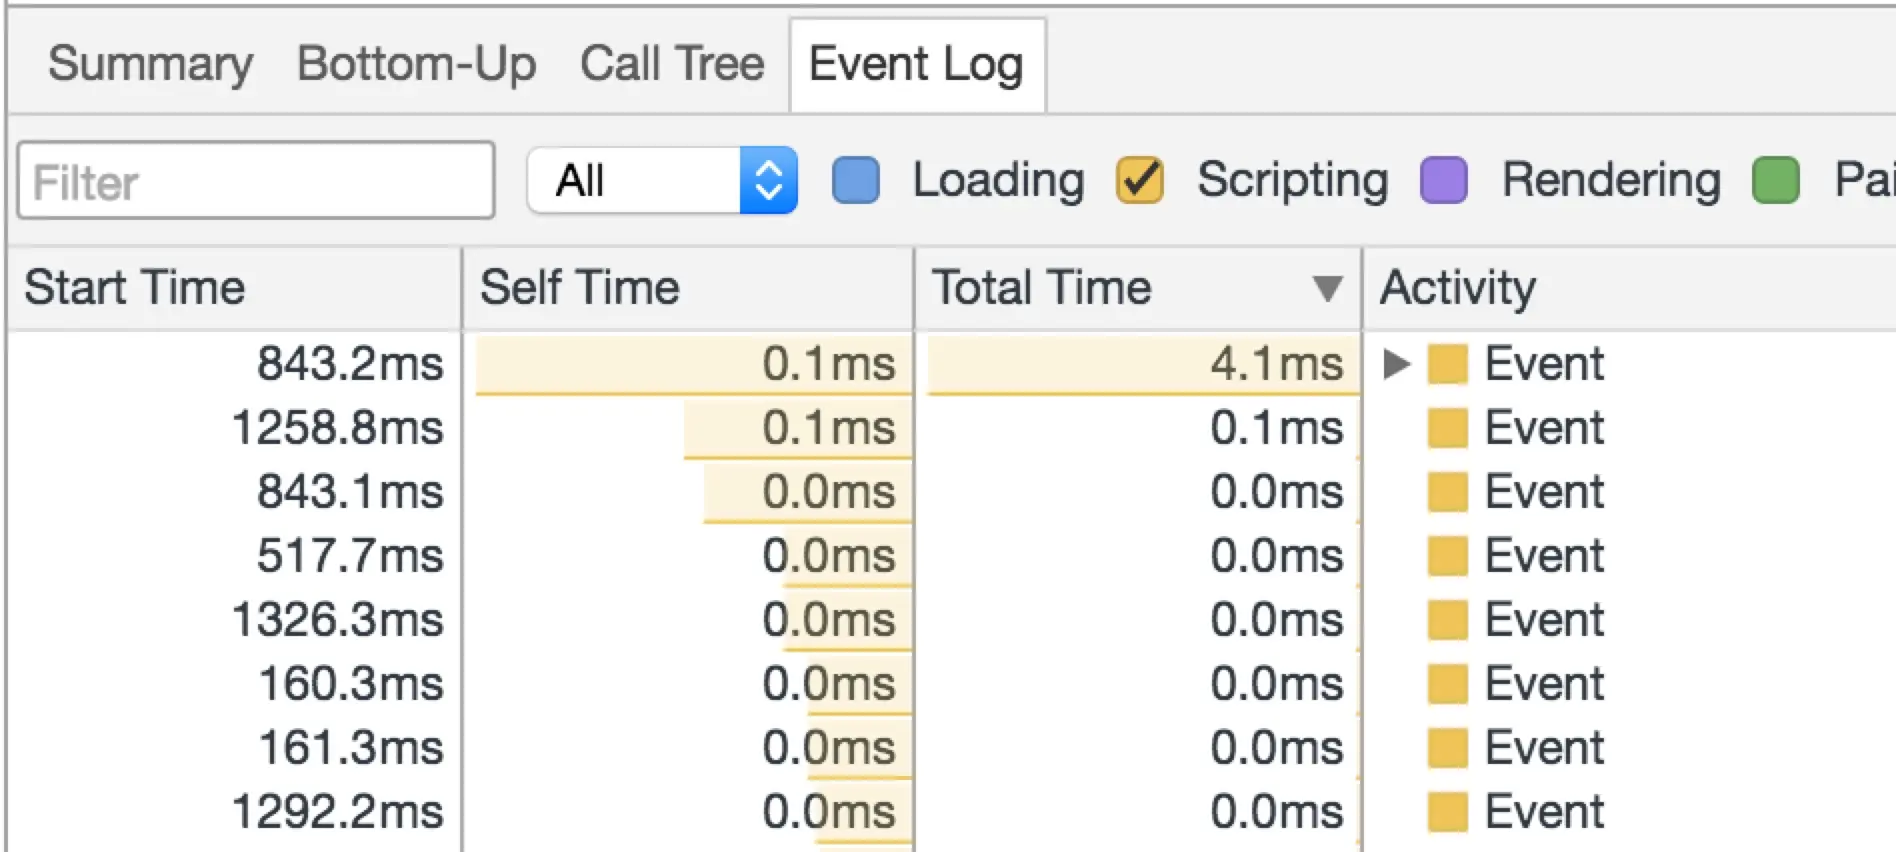Viewport: 1896px width, 852px height.
Task: Click the Total Time sort arrow
Action: pos(1327,289)
